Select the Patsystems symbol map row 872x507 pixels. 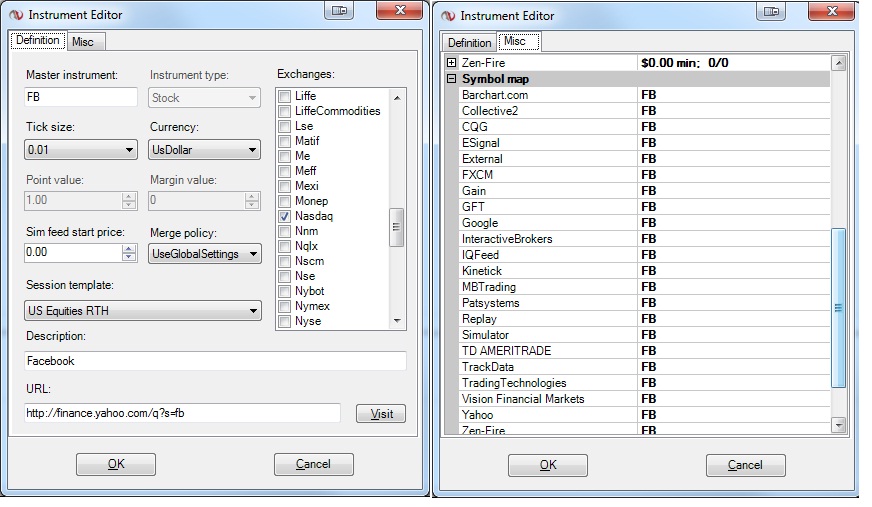pos(645,304)
